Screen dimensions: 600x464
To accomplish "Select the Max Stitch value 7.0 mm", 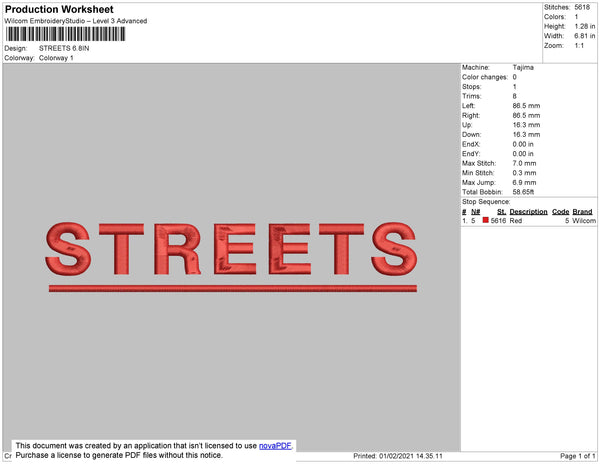I will coord(524,163).
